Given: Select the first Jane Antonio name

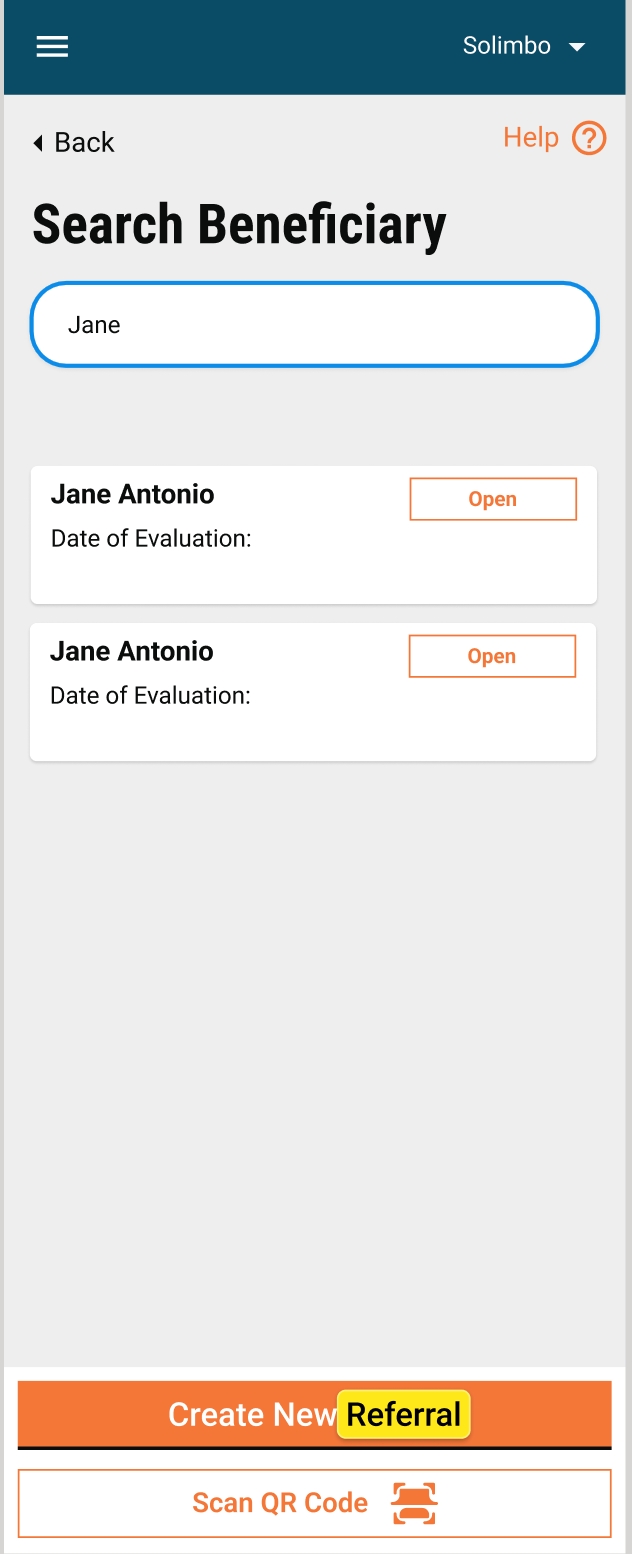Looking at the screenshot, I should coord(132,494).
